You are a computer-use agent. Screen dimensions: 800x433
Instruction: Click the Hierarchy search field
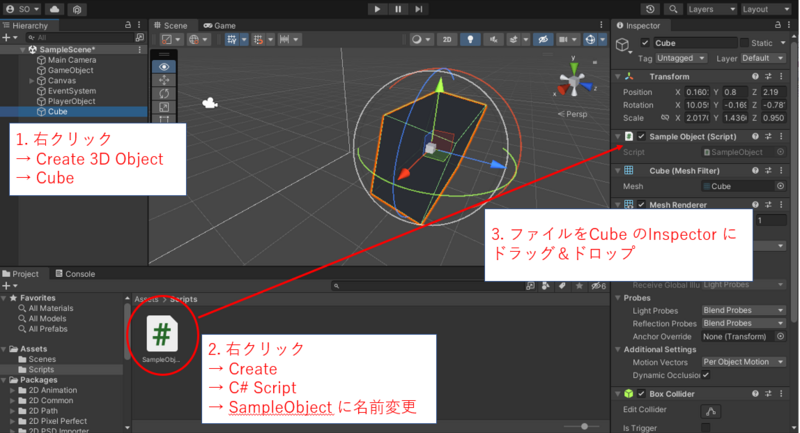tap(81, 38)
